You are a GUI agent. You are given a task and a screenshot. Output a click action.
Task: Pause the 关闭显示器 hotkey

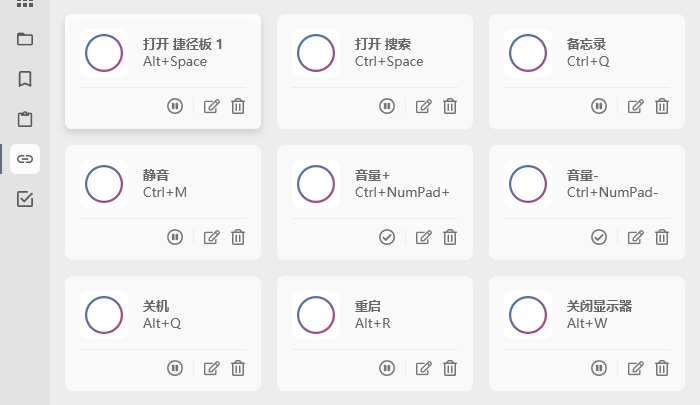click(599, 368)
